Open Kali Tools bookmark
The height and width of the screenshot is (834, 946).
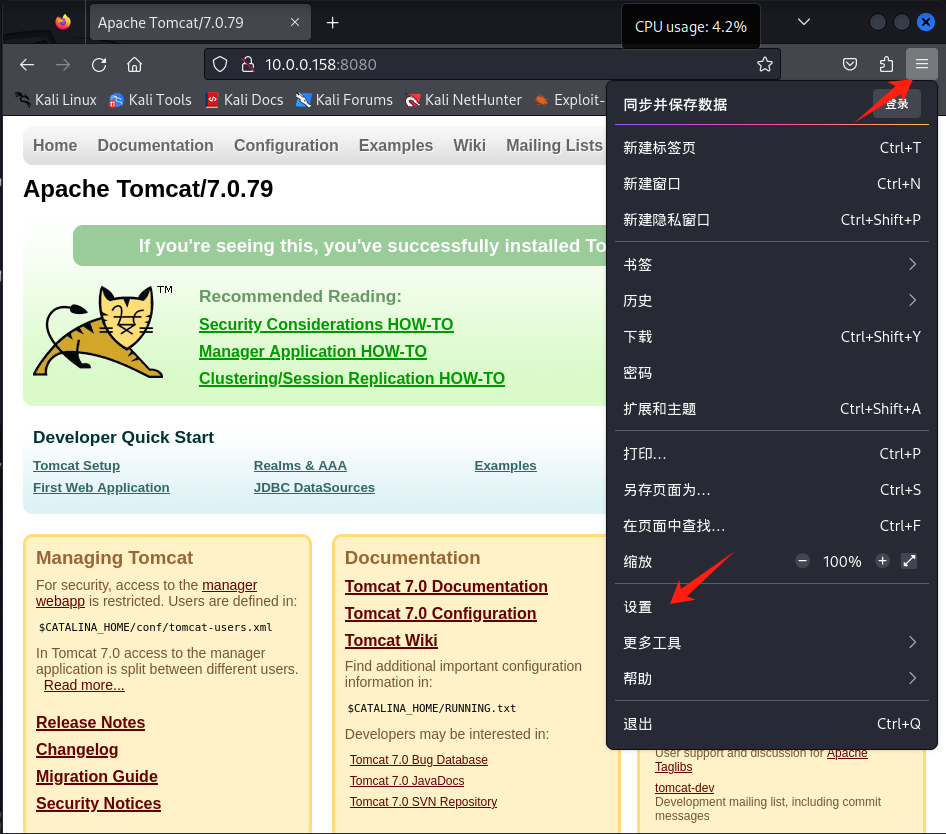(x=150, y=100)
